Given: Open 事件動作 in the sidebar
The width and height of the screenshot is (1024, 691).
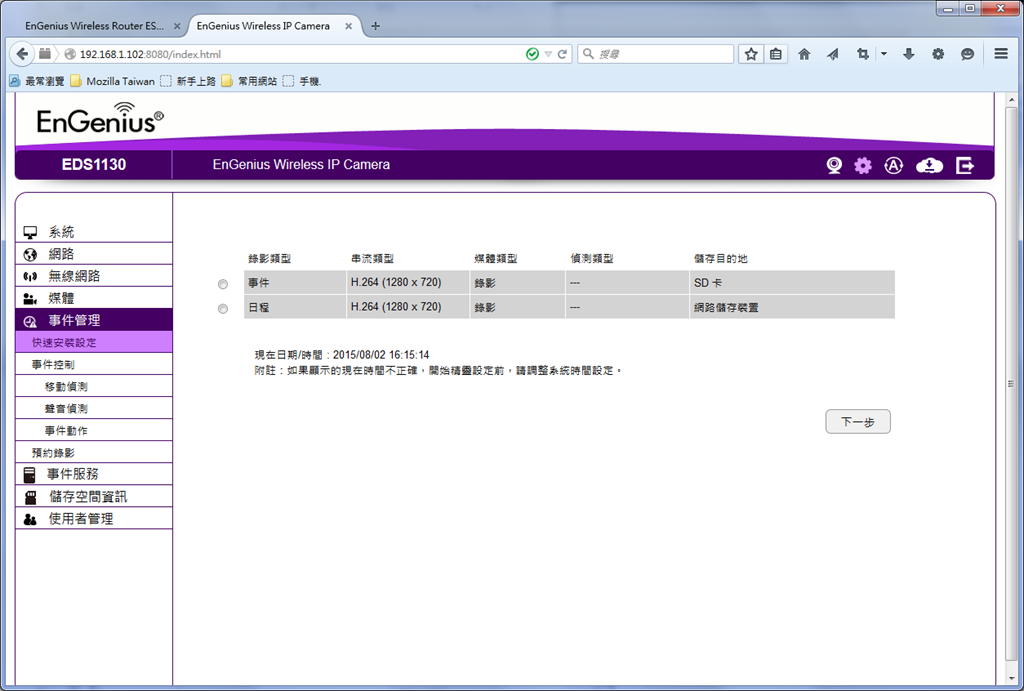Looking at the screenshot, I should click(x=94, y=430).
